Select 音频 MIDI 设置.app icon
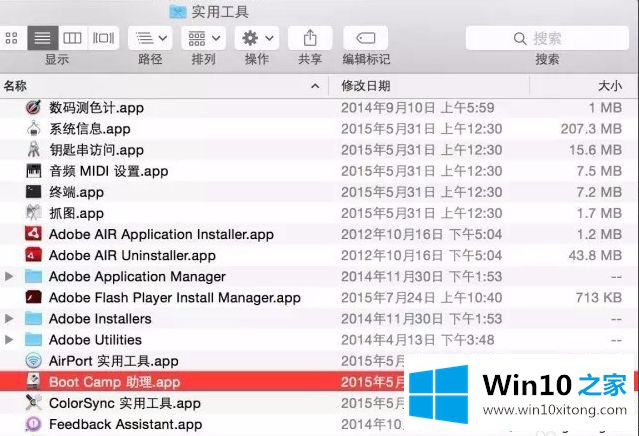Screen dimensions: 639x436 coord(33,171)
